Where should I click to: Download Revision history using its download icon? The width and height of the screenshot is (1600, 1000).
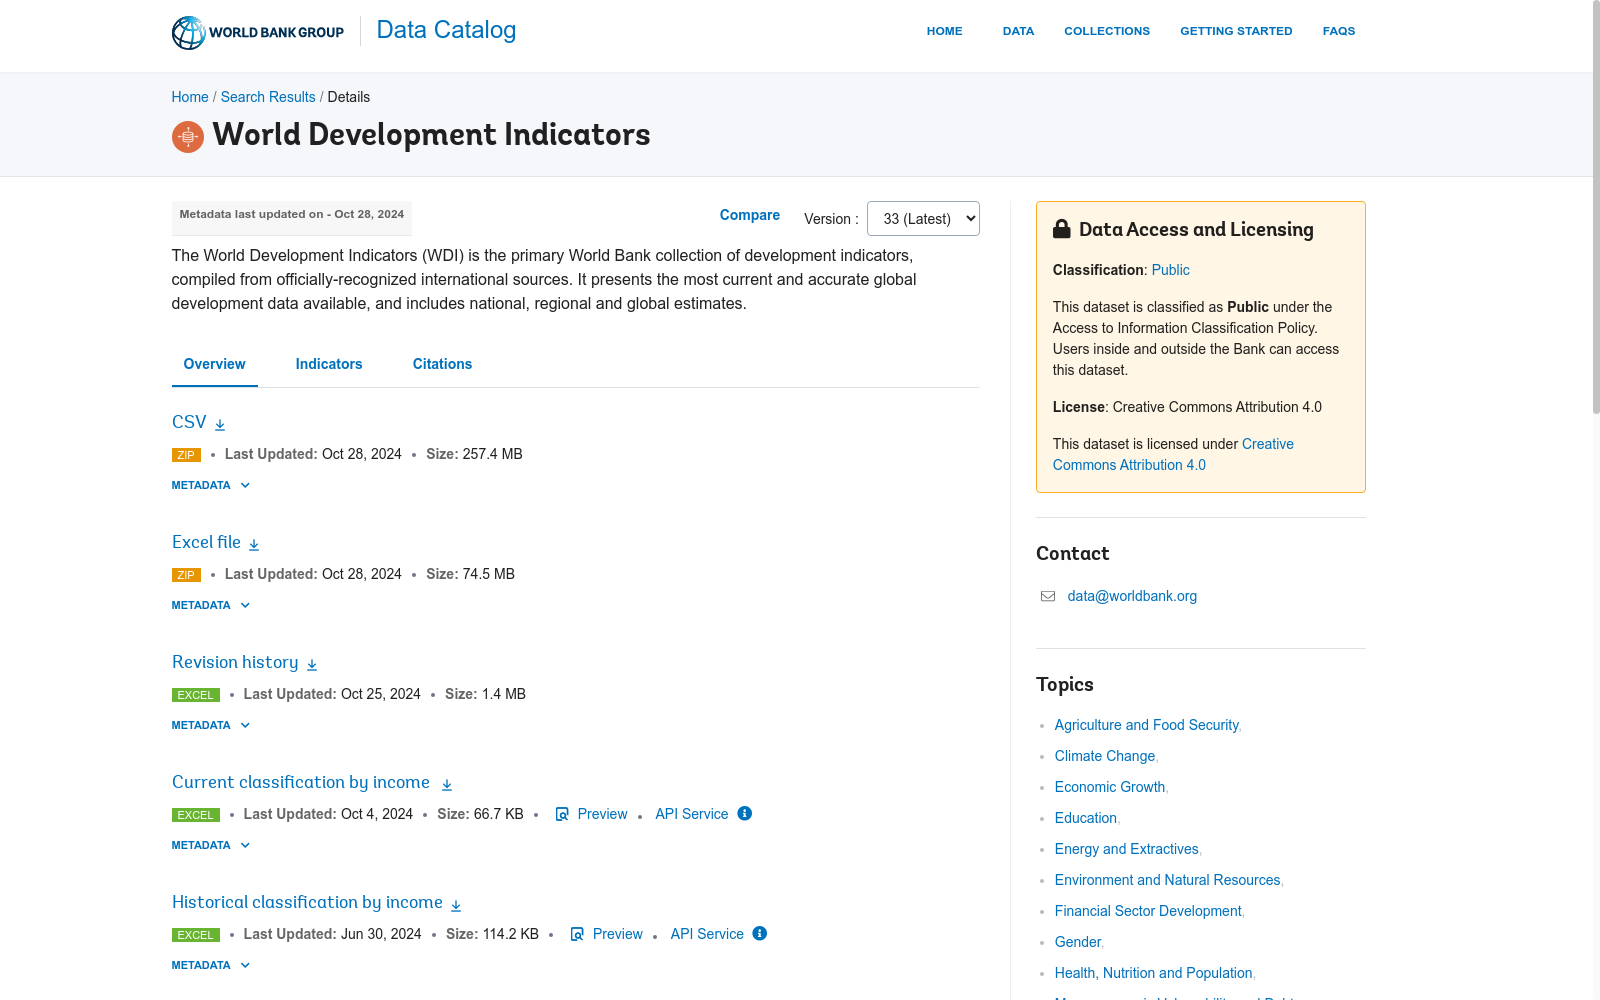click(x=311, y=663)
